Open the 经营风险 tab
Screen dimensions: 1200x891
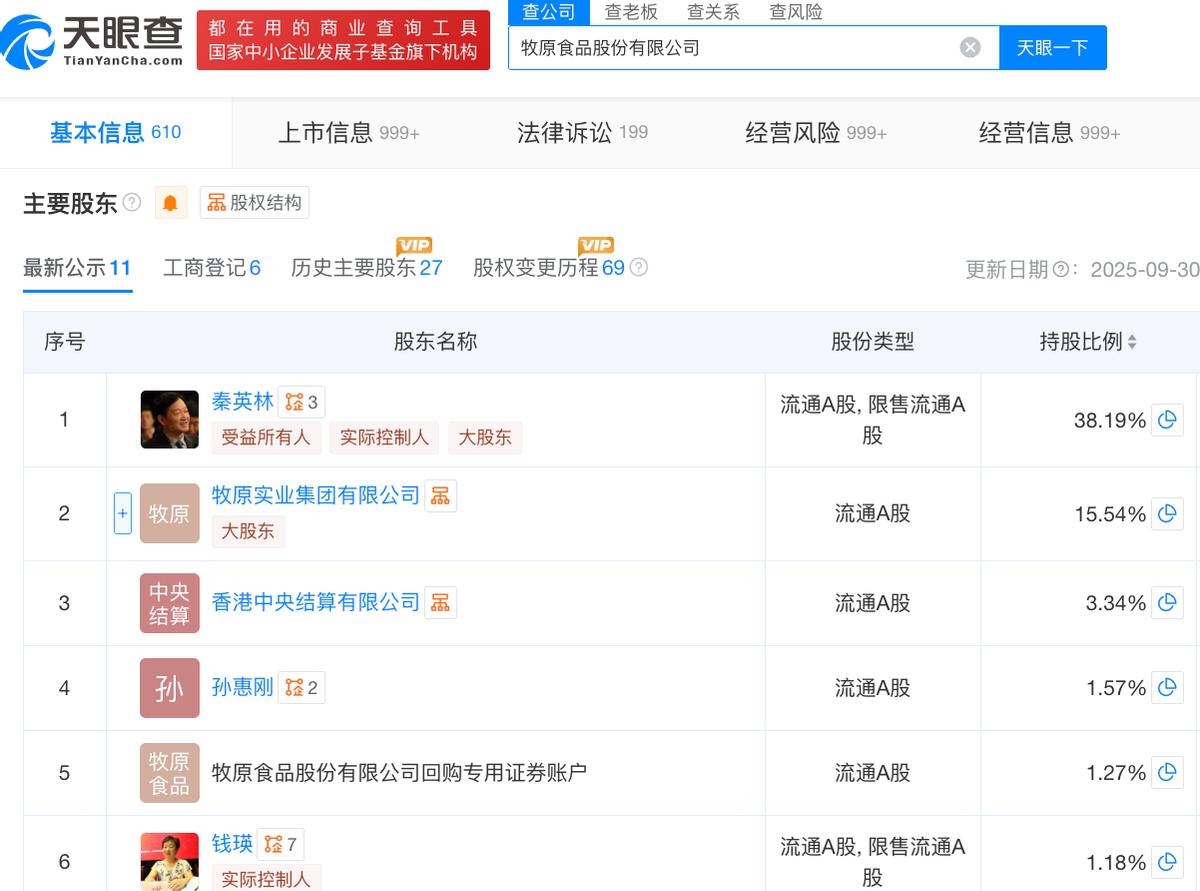tap(815, 132)
